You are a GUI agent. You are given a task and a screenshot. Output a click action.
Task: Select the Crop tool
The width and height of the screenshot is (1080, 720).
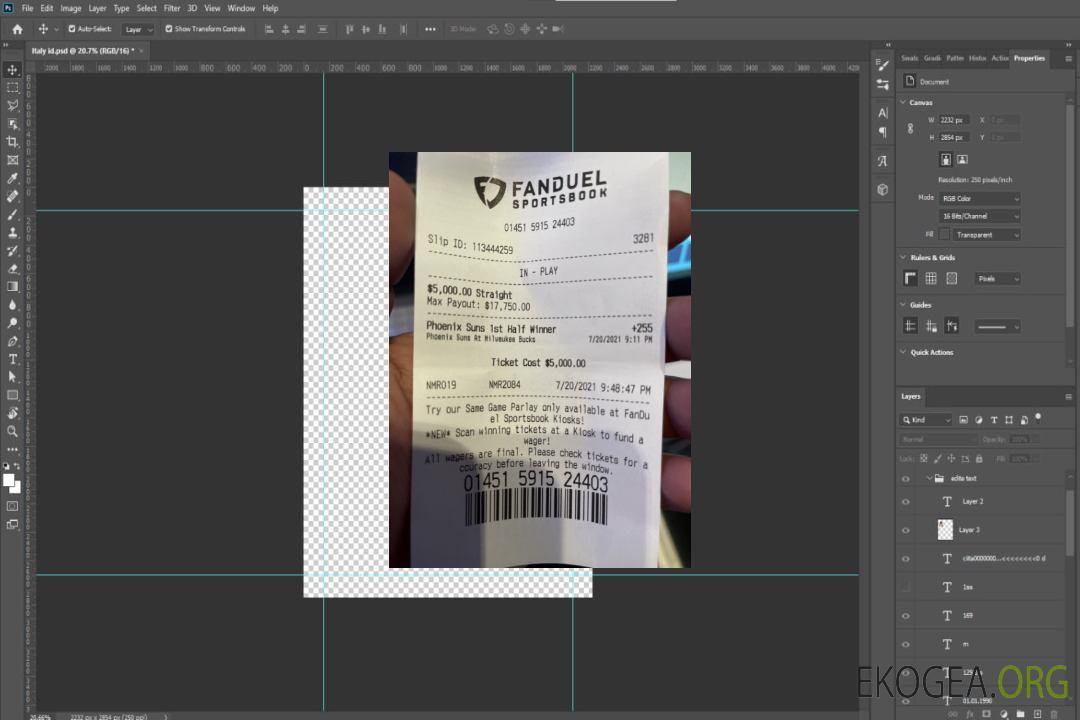coord(12,142)
